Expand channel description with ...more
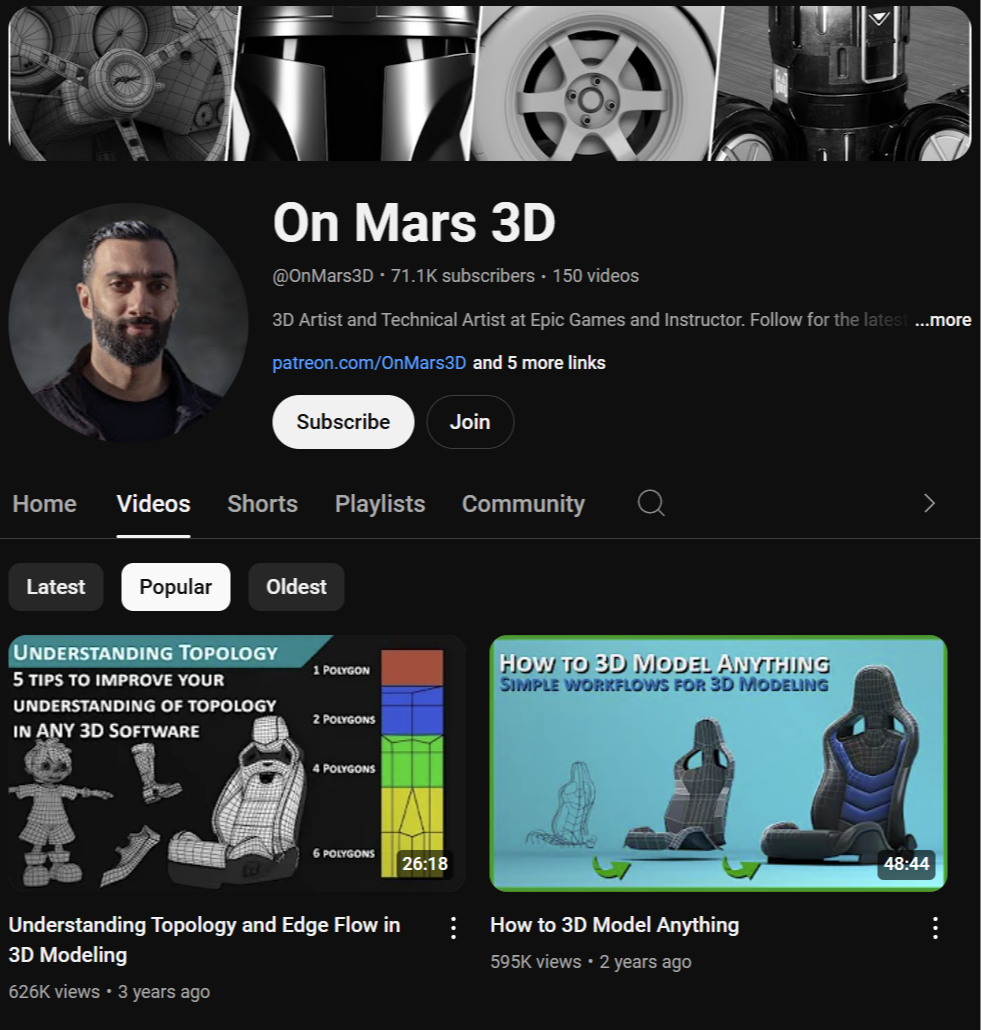Screen dimensions: 981x1030 [943, 320]
